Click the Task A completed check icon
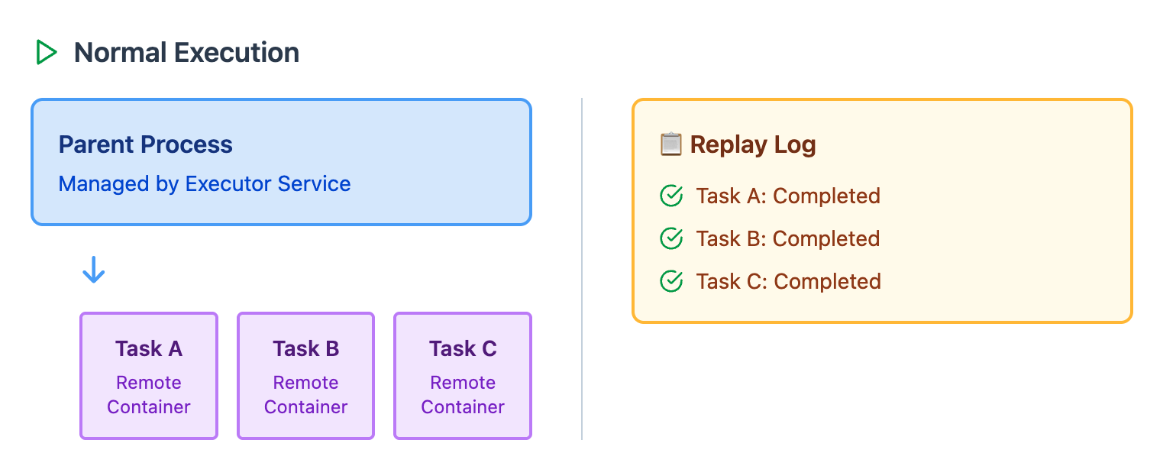 671,196
